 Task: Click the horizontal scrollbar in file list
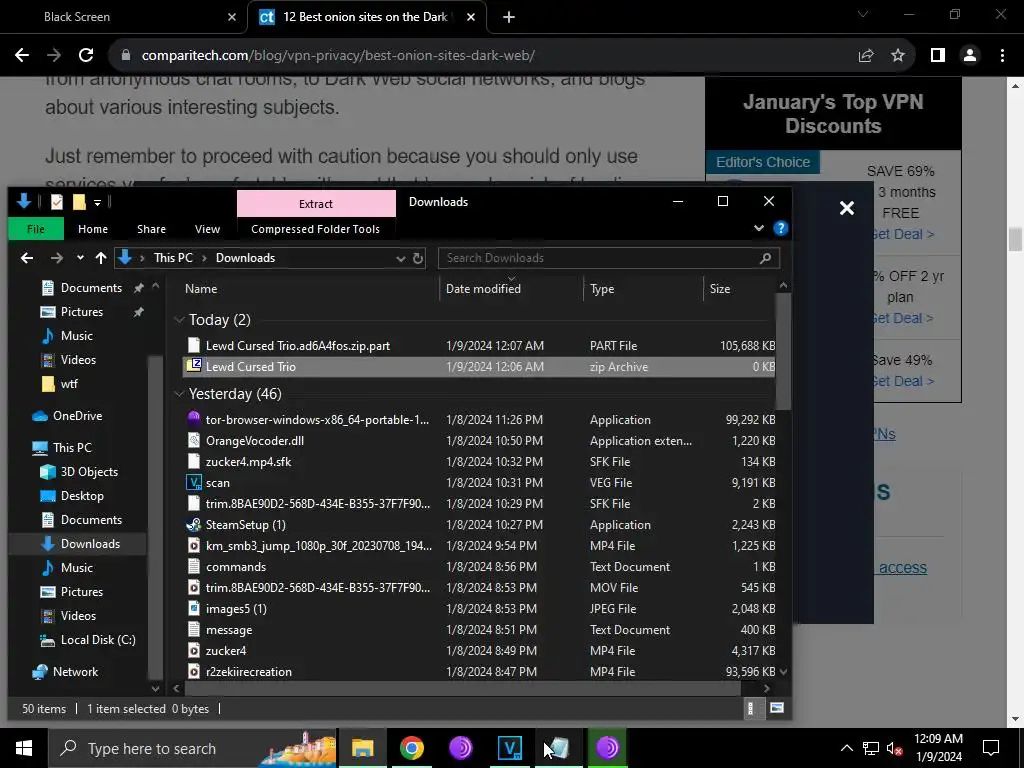(463, 688)
